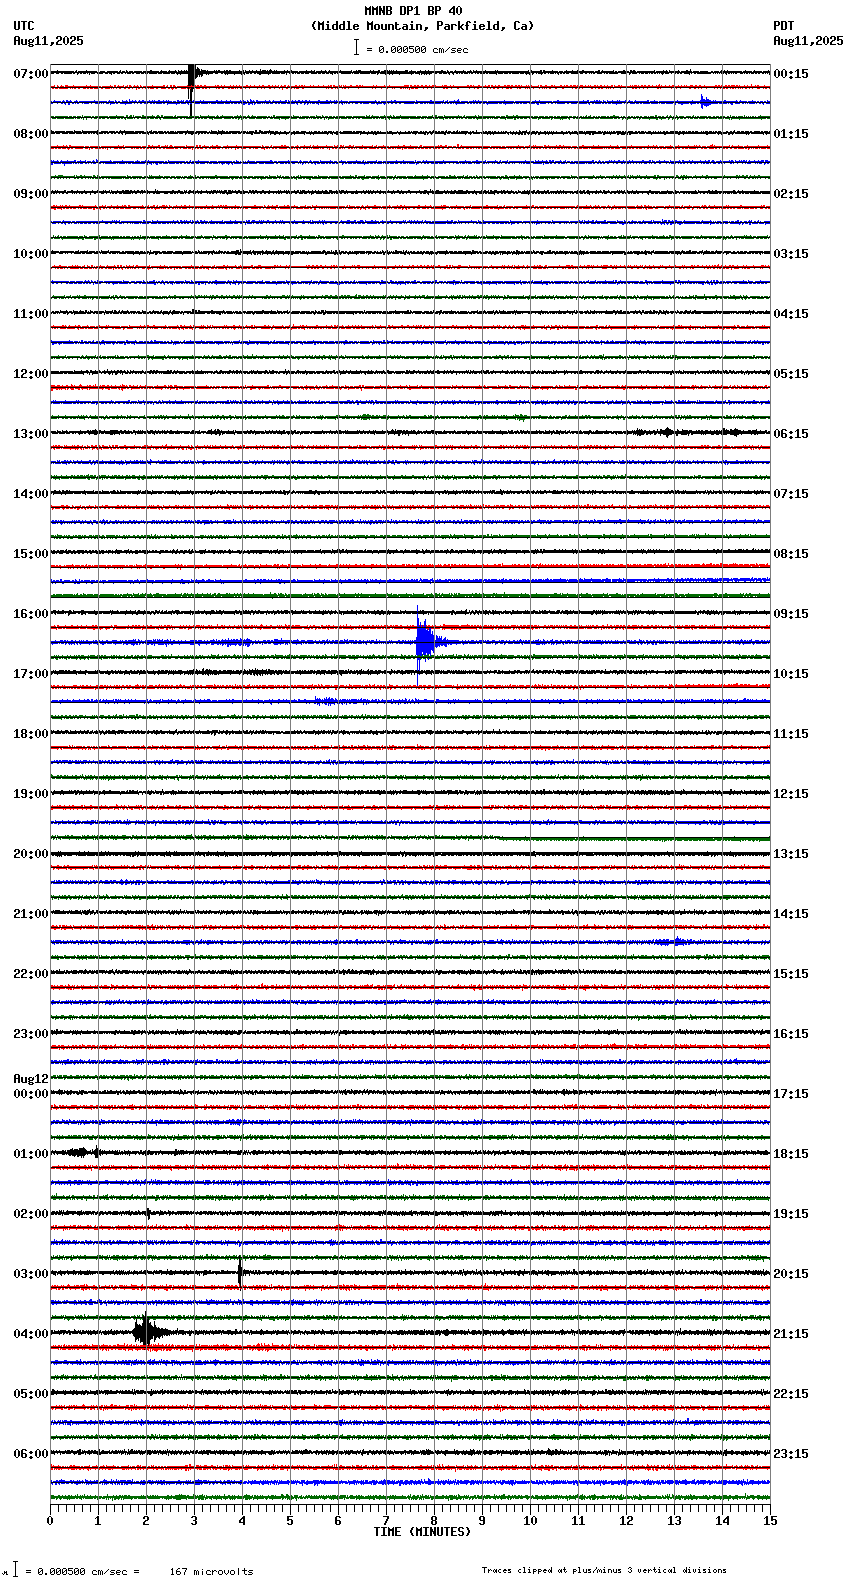Click the '09:15' PDT time label
Viewport: 850px width, 1584px height.
click(x=791, y=614)
